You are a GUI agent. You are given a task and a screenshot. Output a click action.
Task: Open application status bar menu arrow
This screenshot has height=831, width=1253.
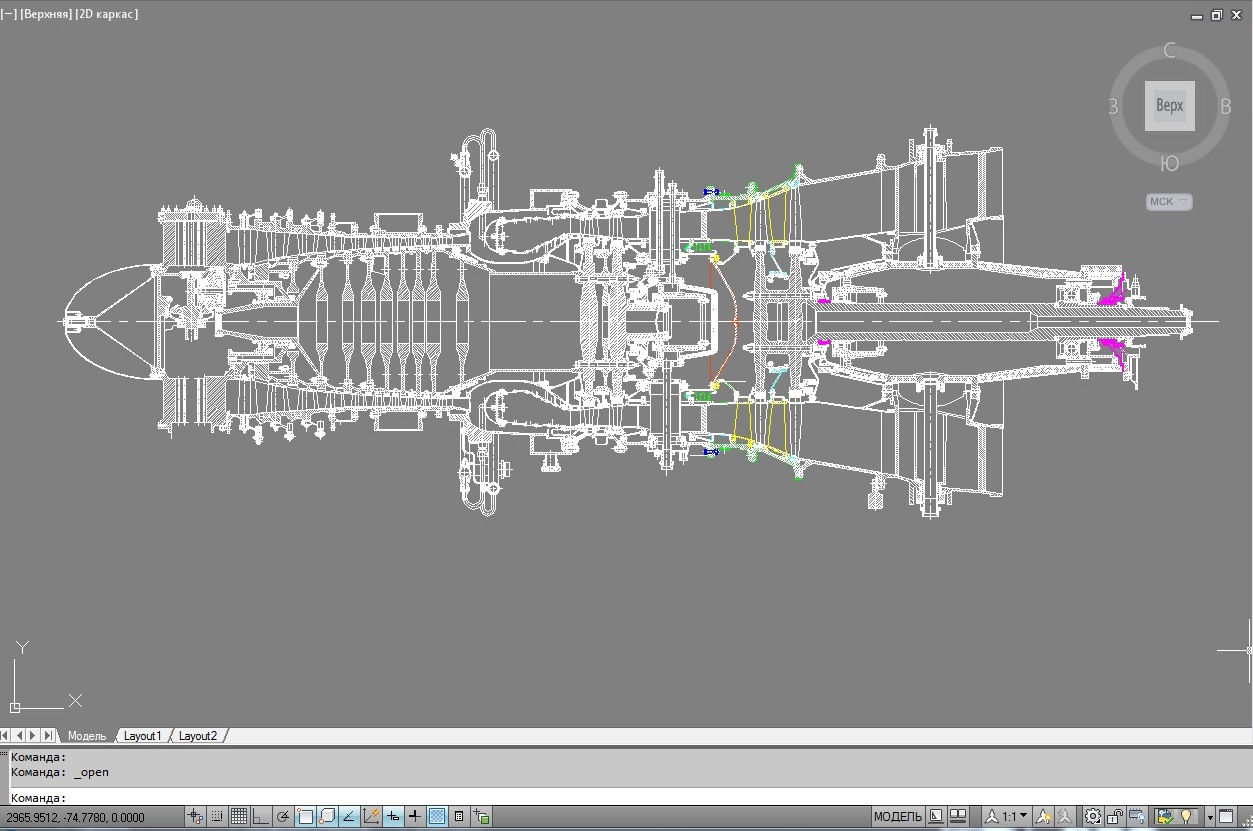1210,817
